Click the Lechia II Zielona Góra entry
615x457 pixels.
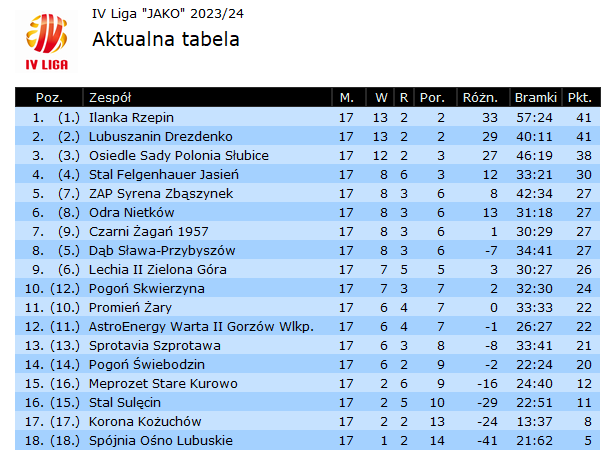pyautogui.click(x=158, y=269)
